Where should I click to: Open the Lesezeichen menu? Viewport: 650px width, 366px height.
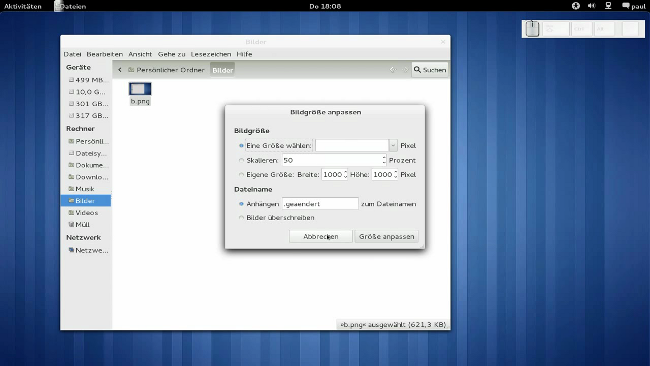pyautogui.click(x=211, y=54)
